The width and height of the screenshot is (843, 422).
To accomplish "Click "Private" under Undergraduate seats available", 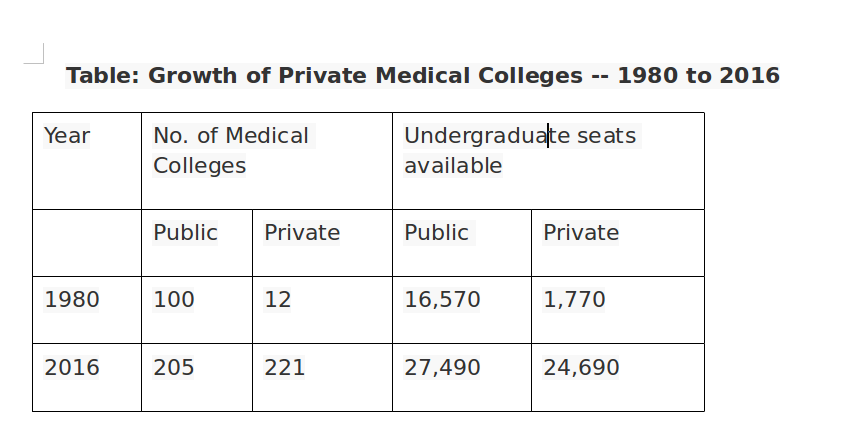I will pos(581,233).
